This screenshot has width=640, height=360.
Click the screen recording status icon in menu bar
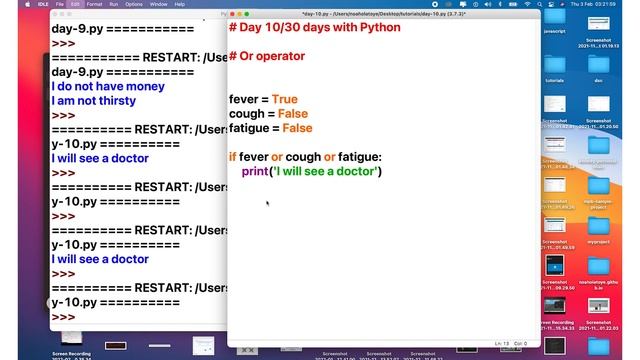pos(435,4)
